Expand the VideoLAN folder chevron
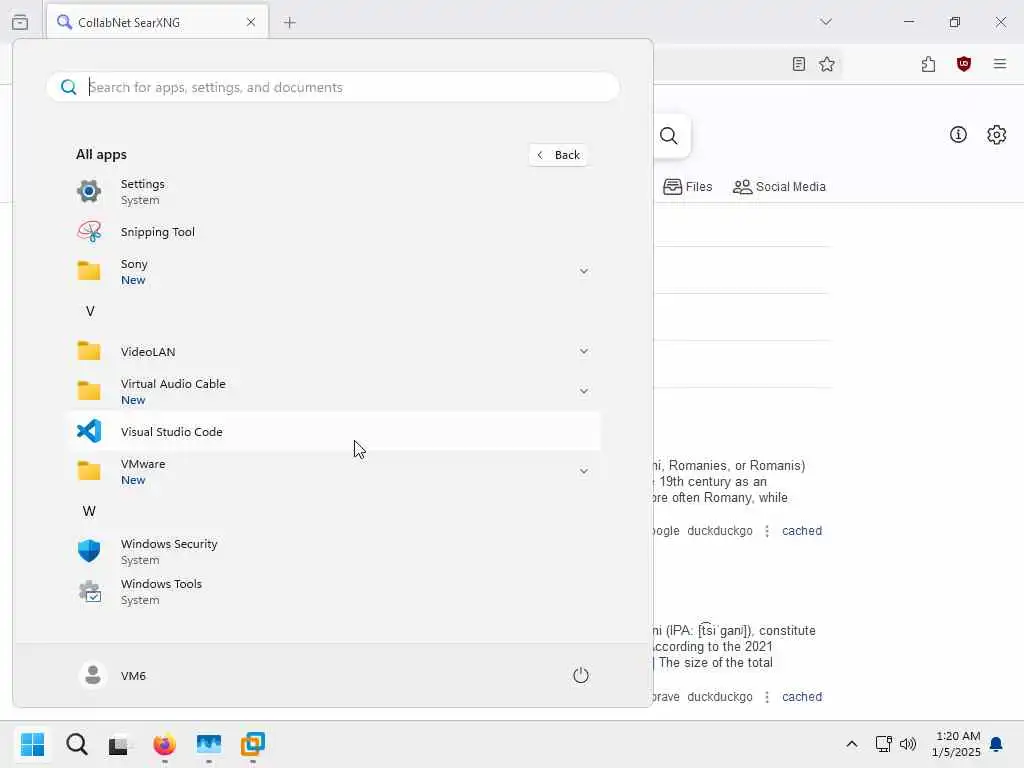 (583, 351)
